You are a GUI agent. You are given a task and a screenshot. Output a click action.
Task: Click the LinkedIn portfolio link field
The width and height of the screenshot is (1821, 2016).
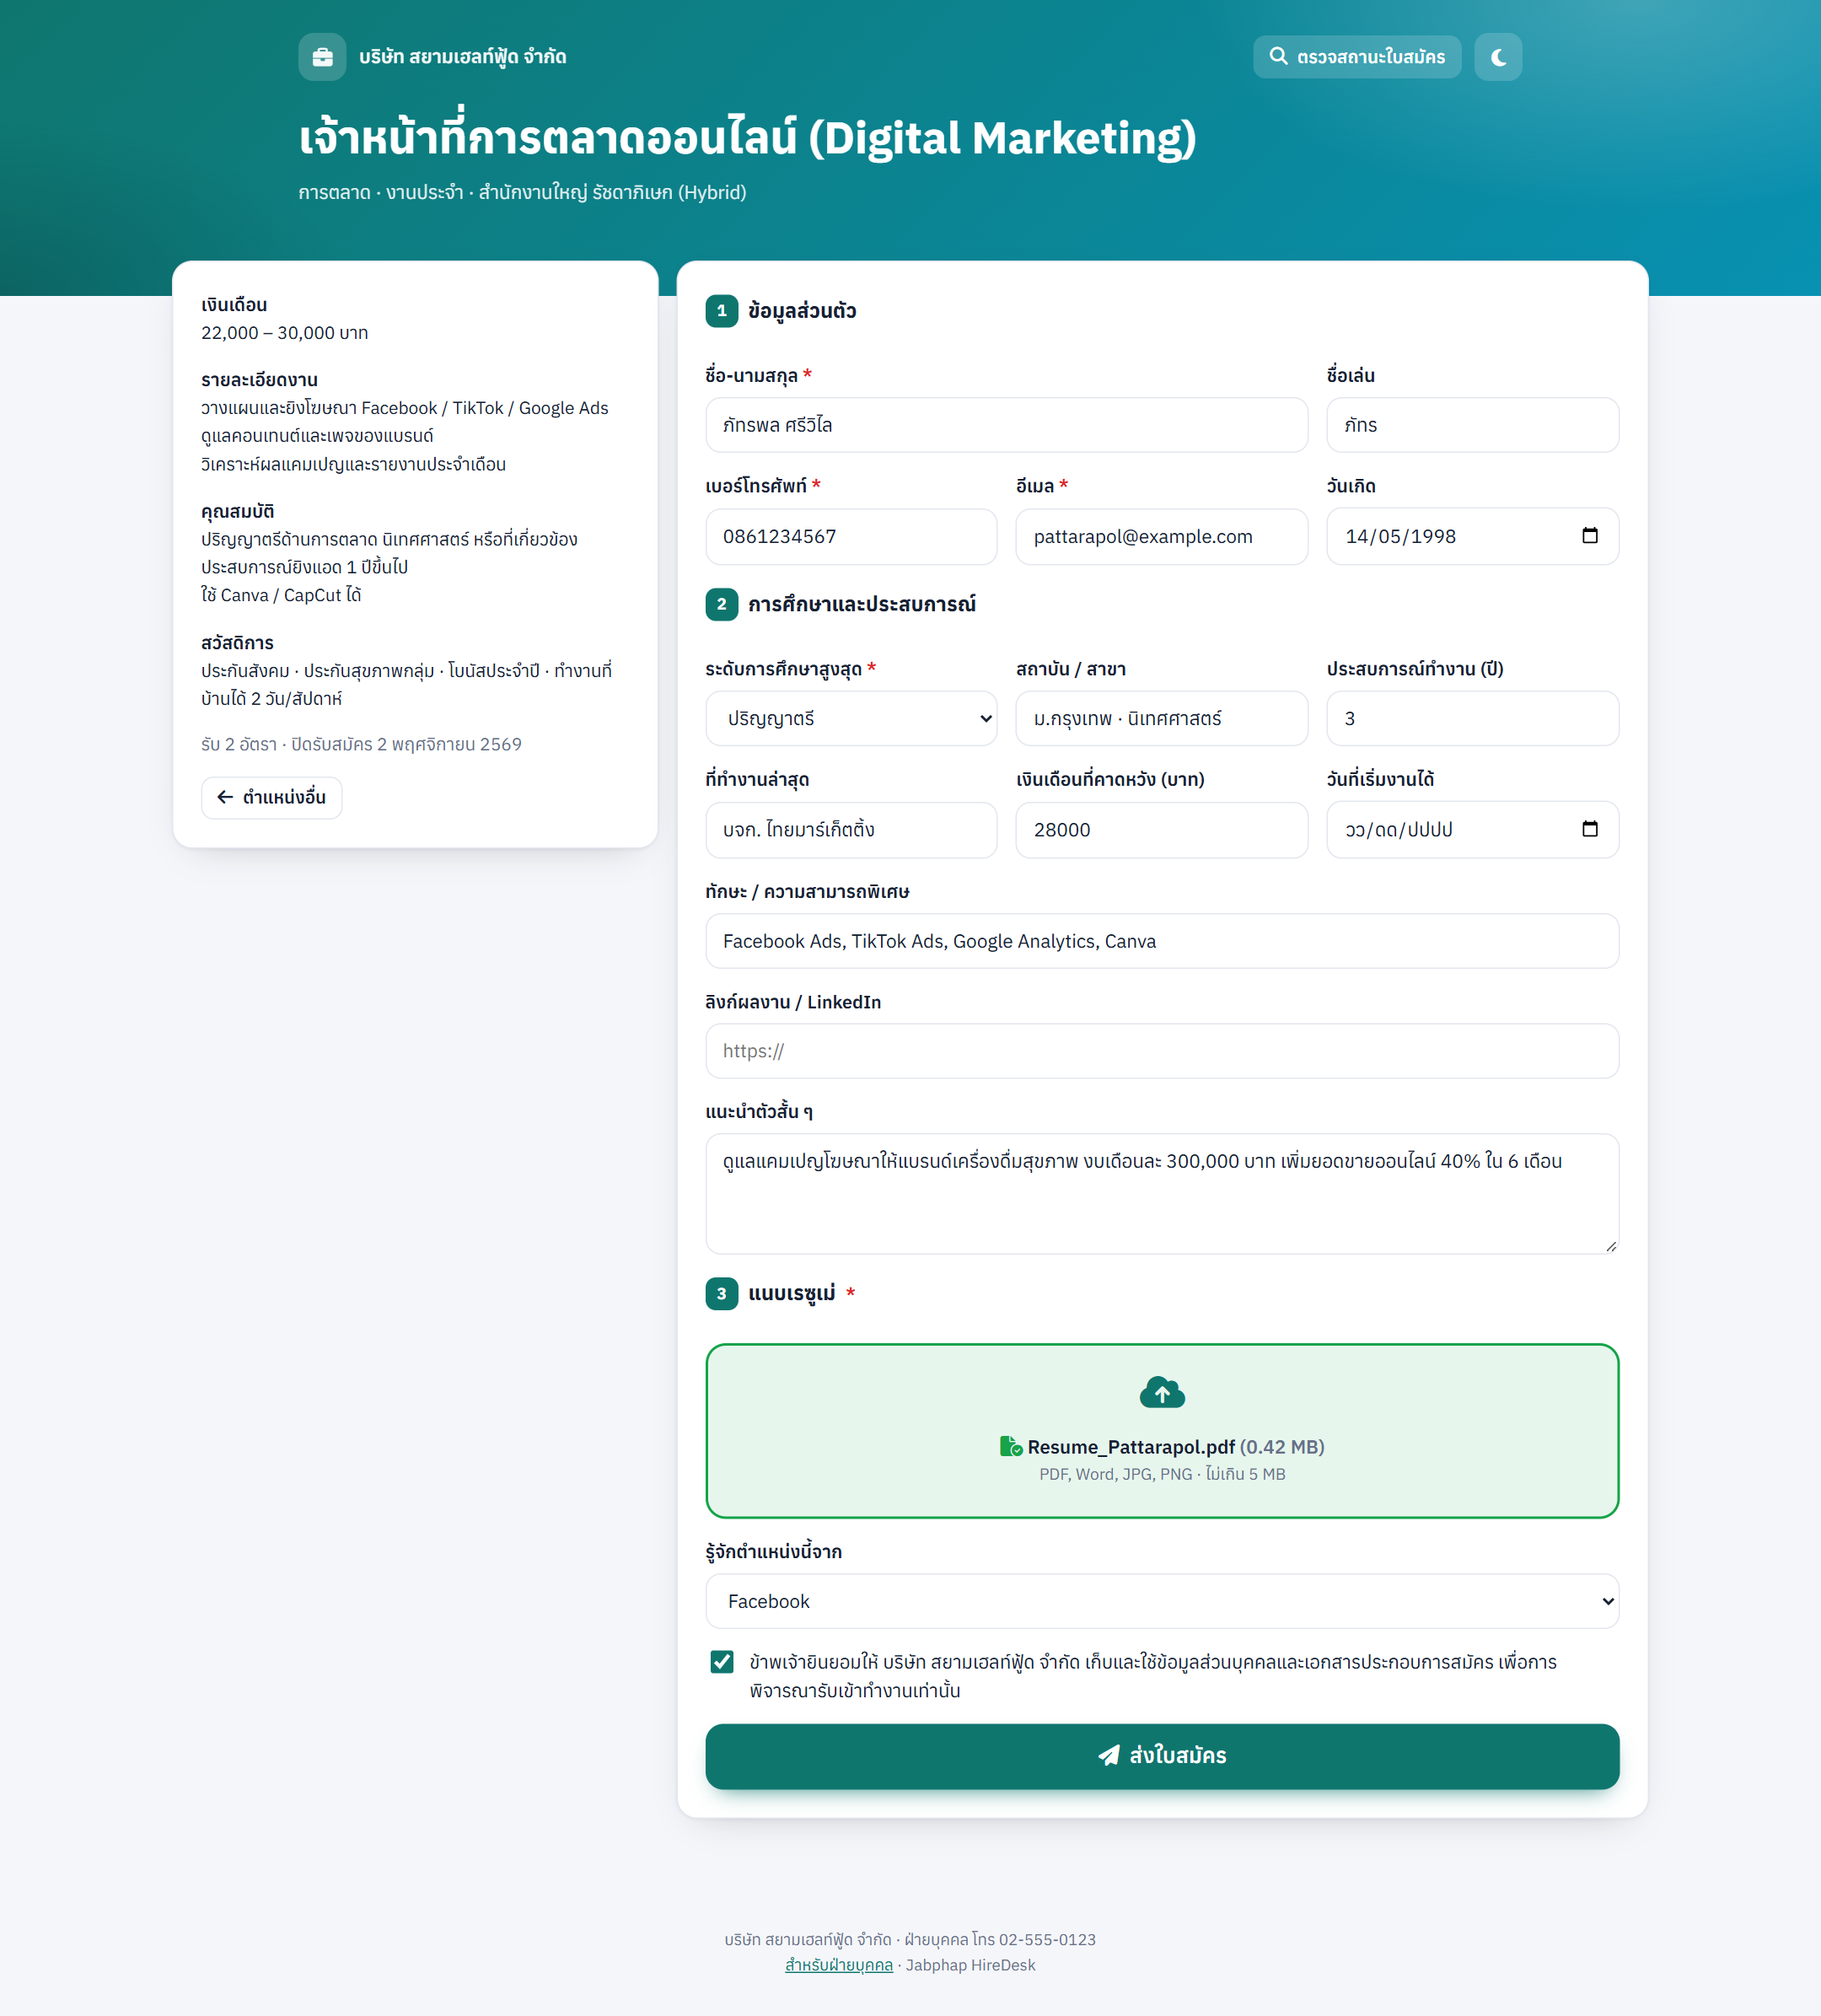pos(1162,1051)
